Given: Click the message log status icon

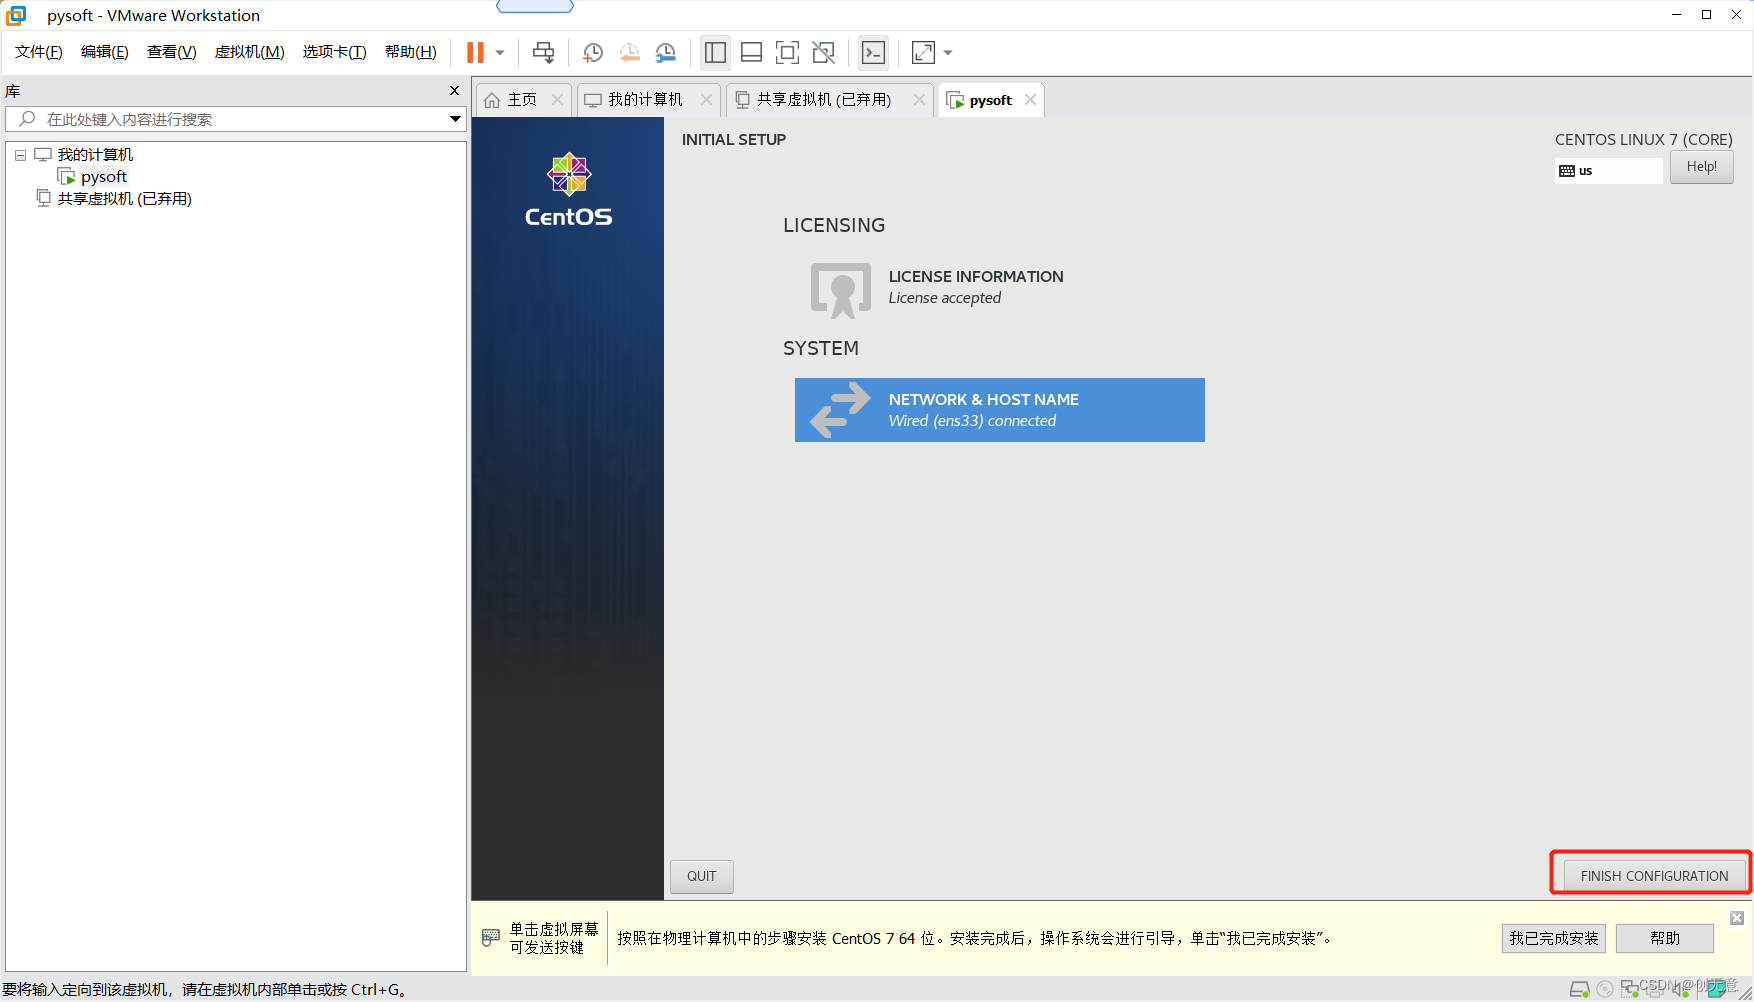Looking at the screenshot, I should point(1716,988).
